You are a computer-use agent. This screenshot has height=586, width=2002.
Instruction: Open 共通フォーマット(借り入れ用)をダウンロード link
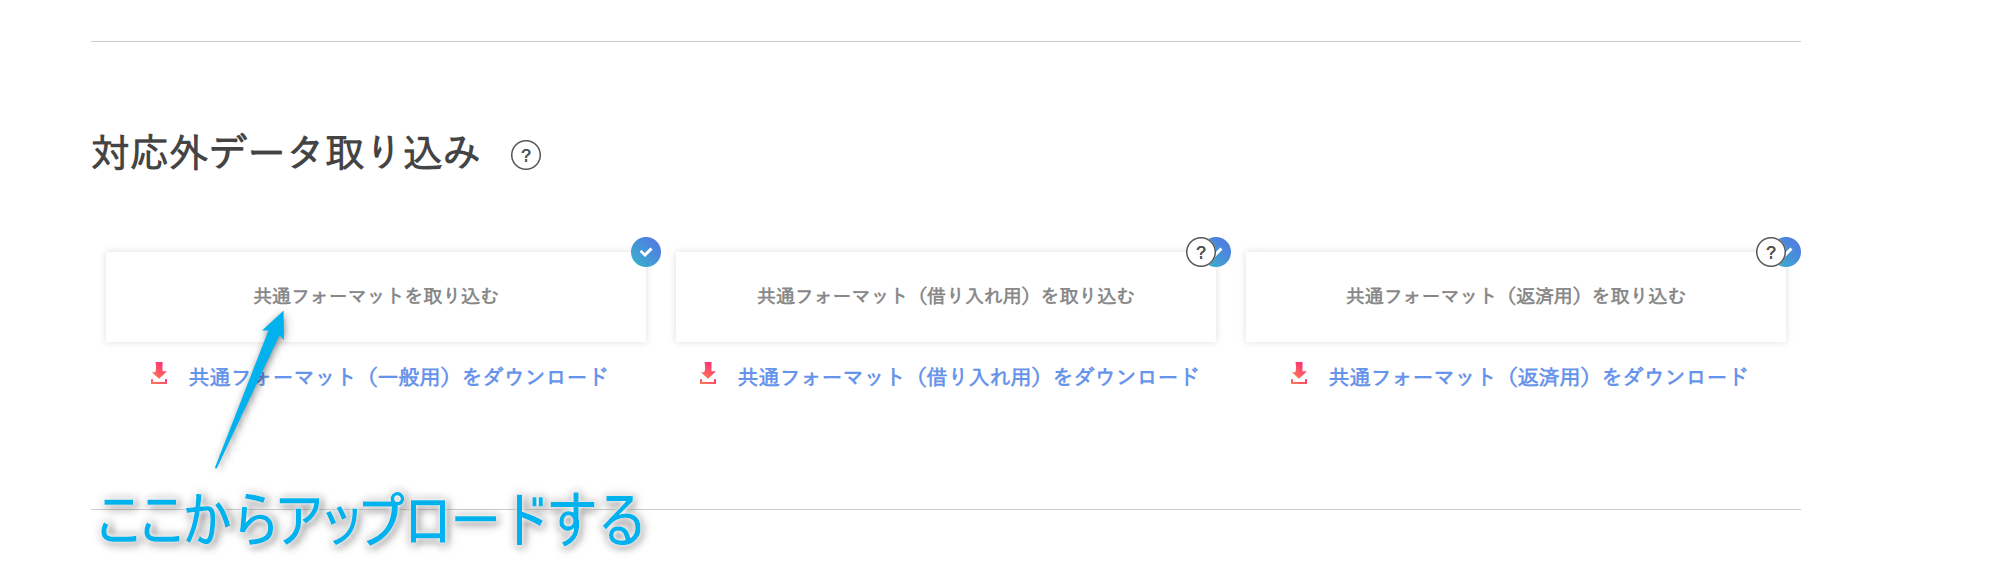(968, 377)
